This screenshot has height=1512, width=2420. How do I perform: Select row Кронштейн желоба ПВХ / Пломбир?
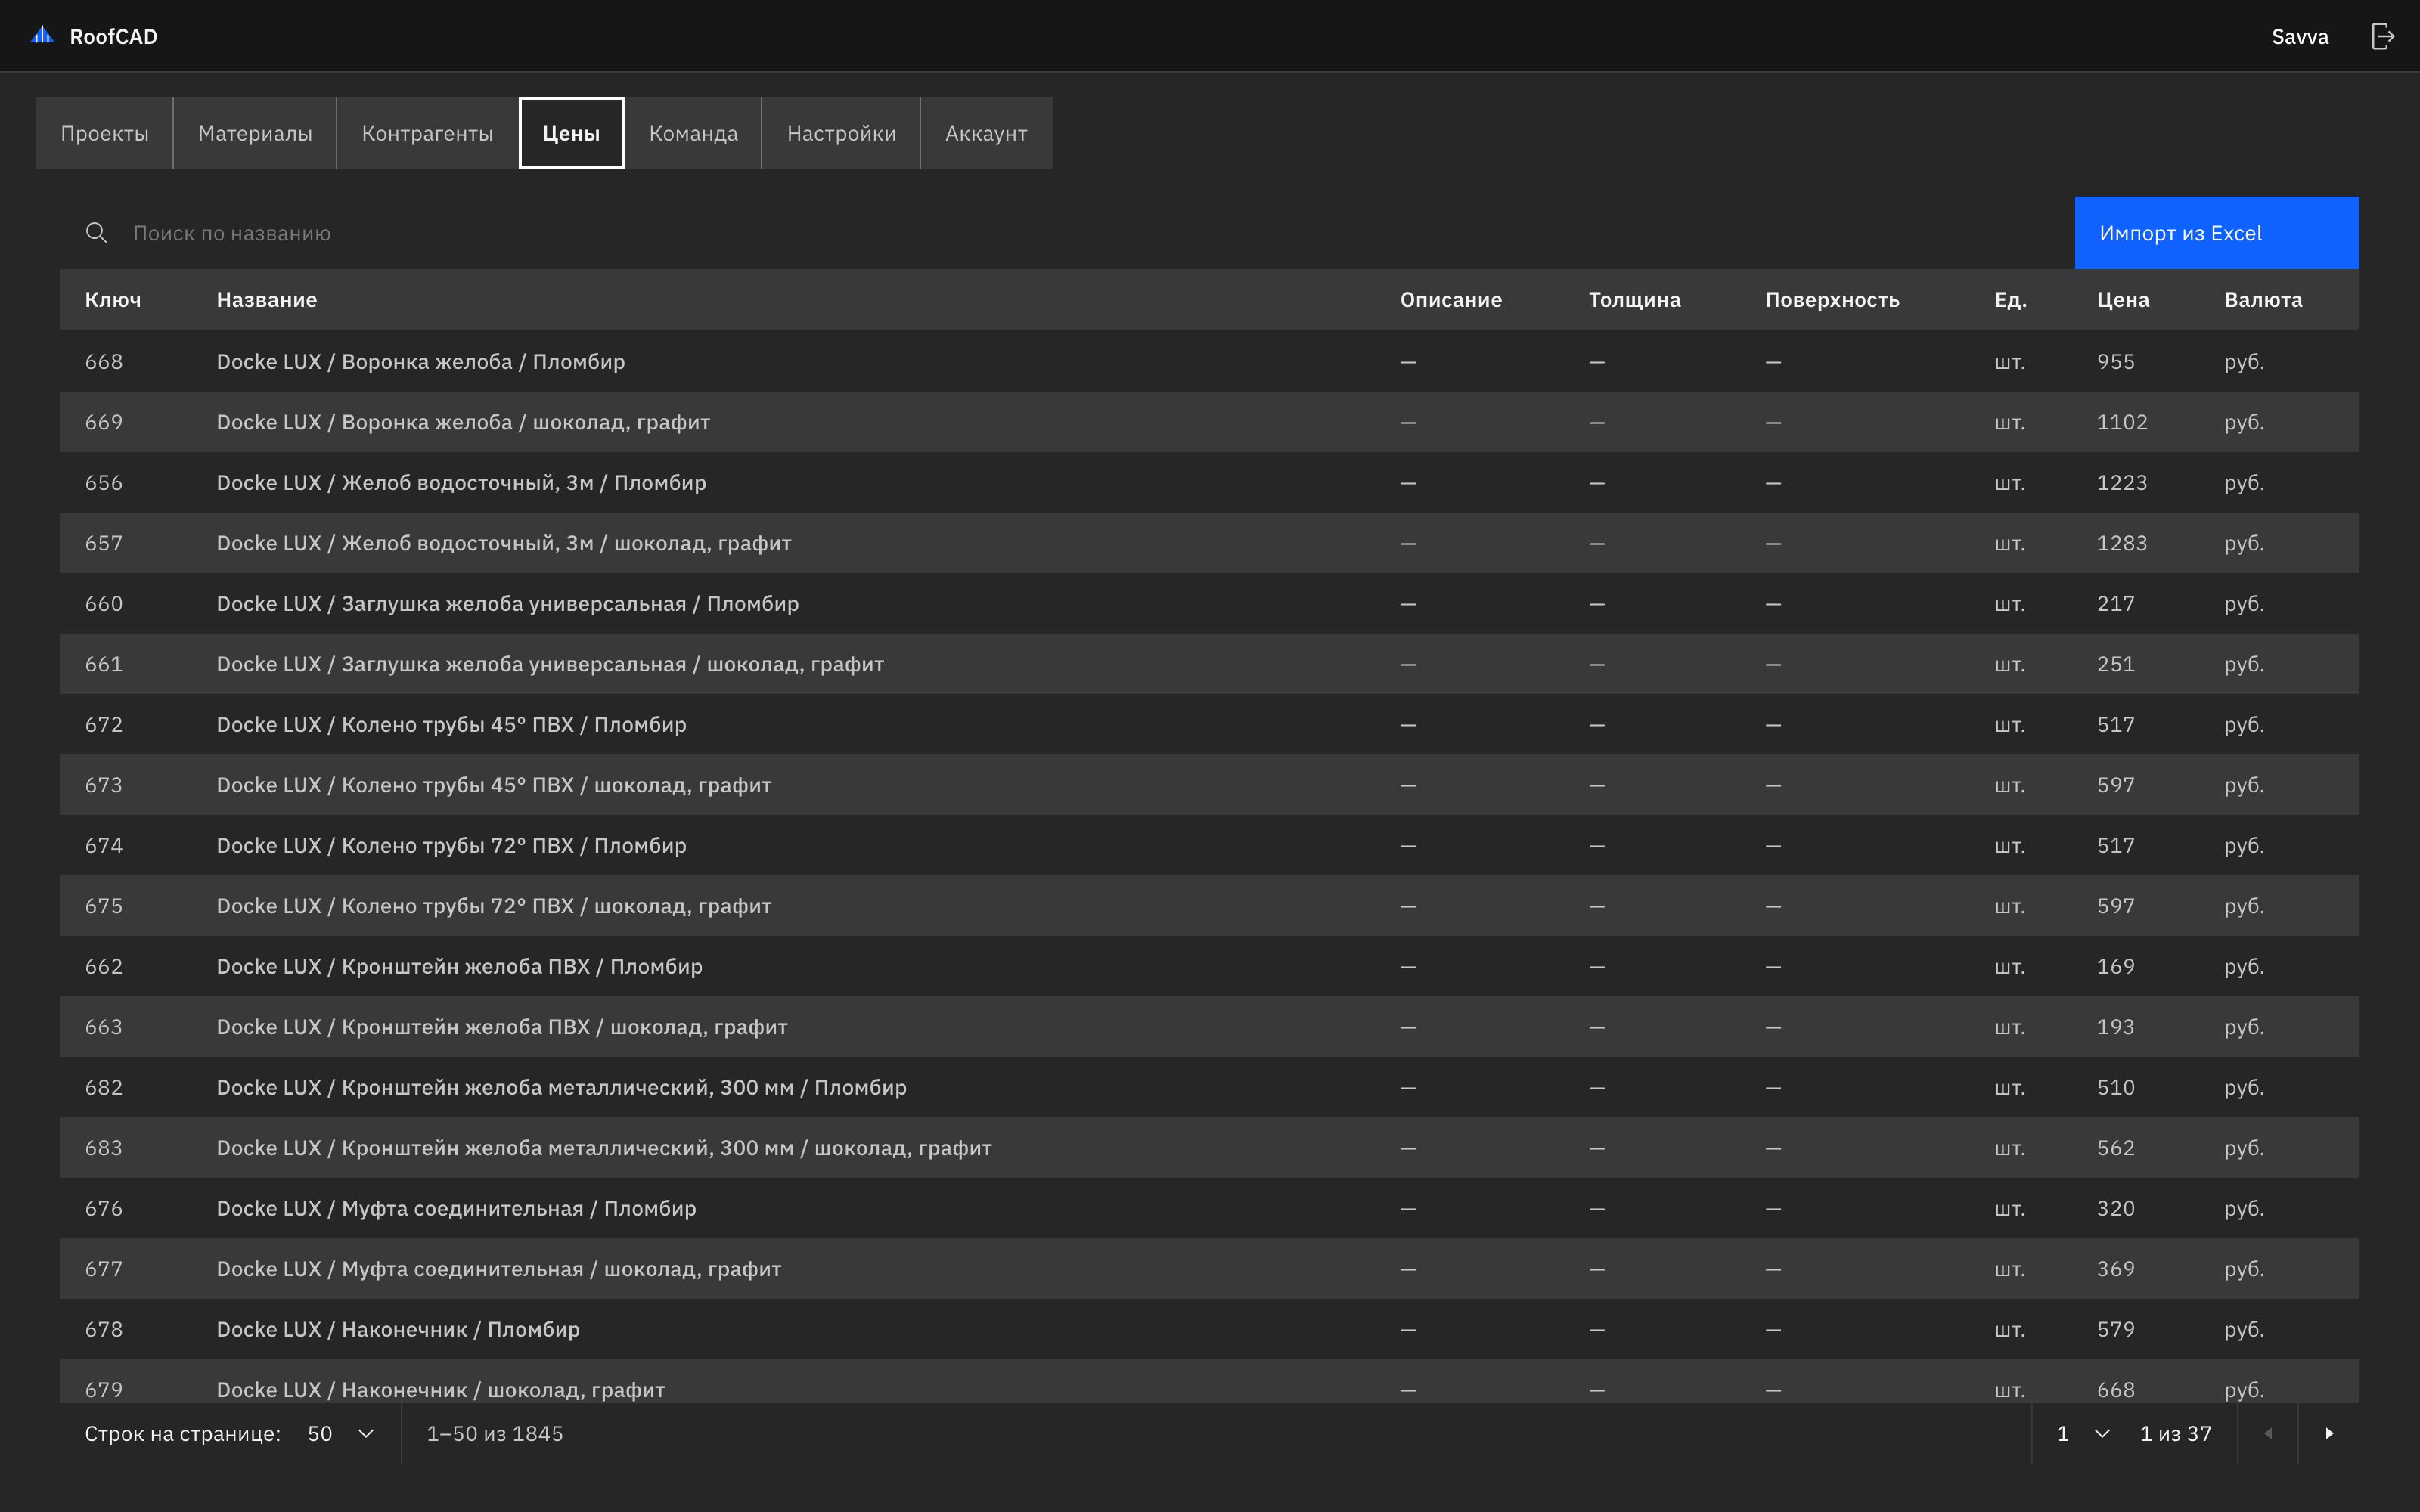[x=1210, y=966]
